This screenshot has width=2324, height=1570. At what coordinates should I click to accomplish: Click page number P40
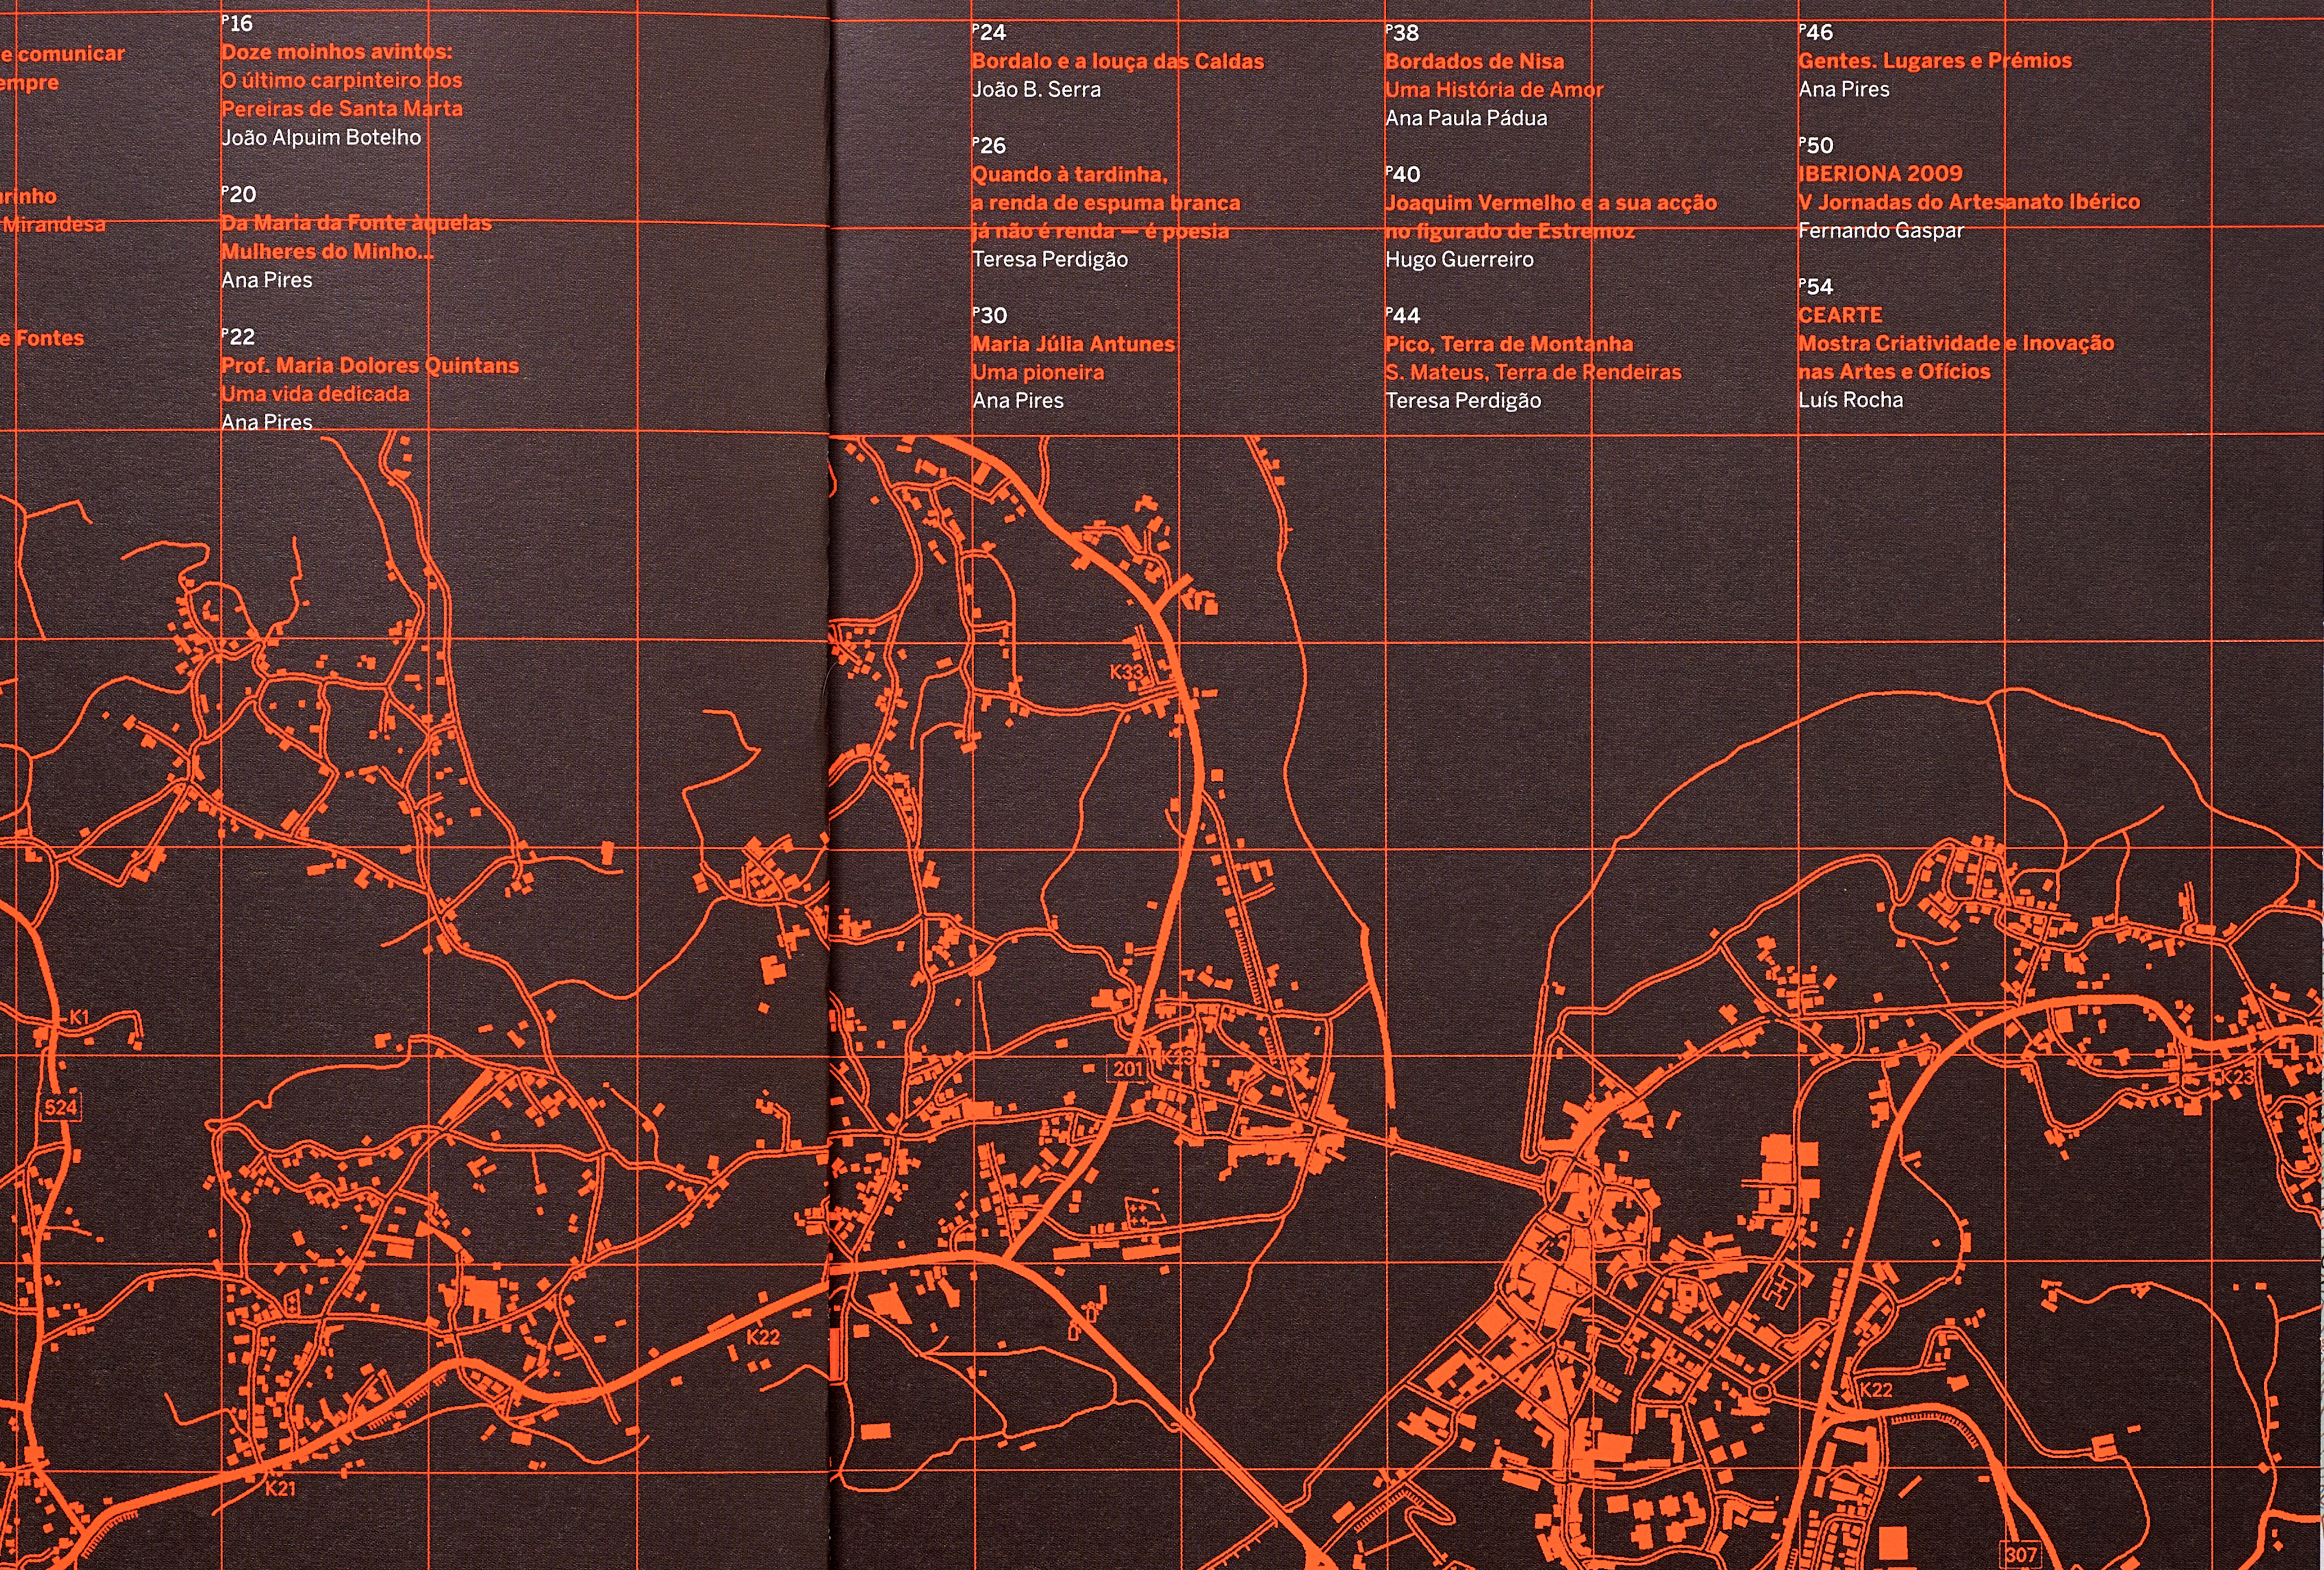coord(1403,174)
